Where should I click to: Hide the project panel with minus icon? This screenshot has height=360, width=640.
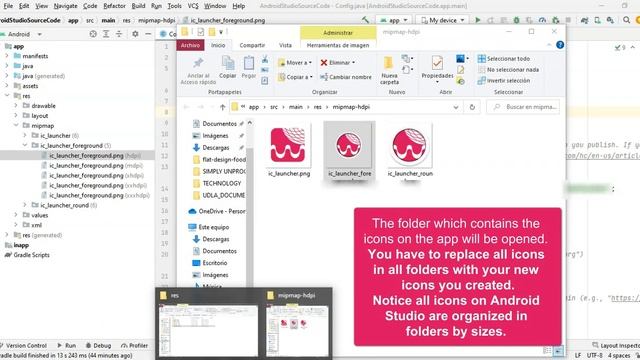148,34
